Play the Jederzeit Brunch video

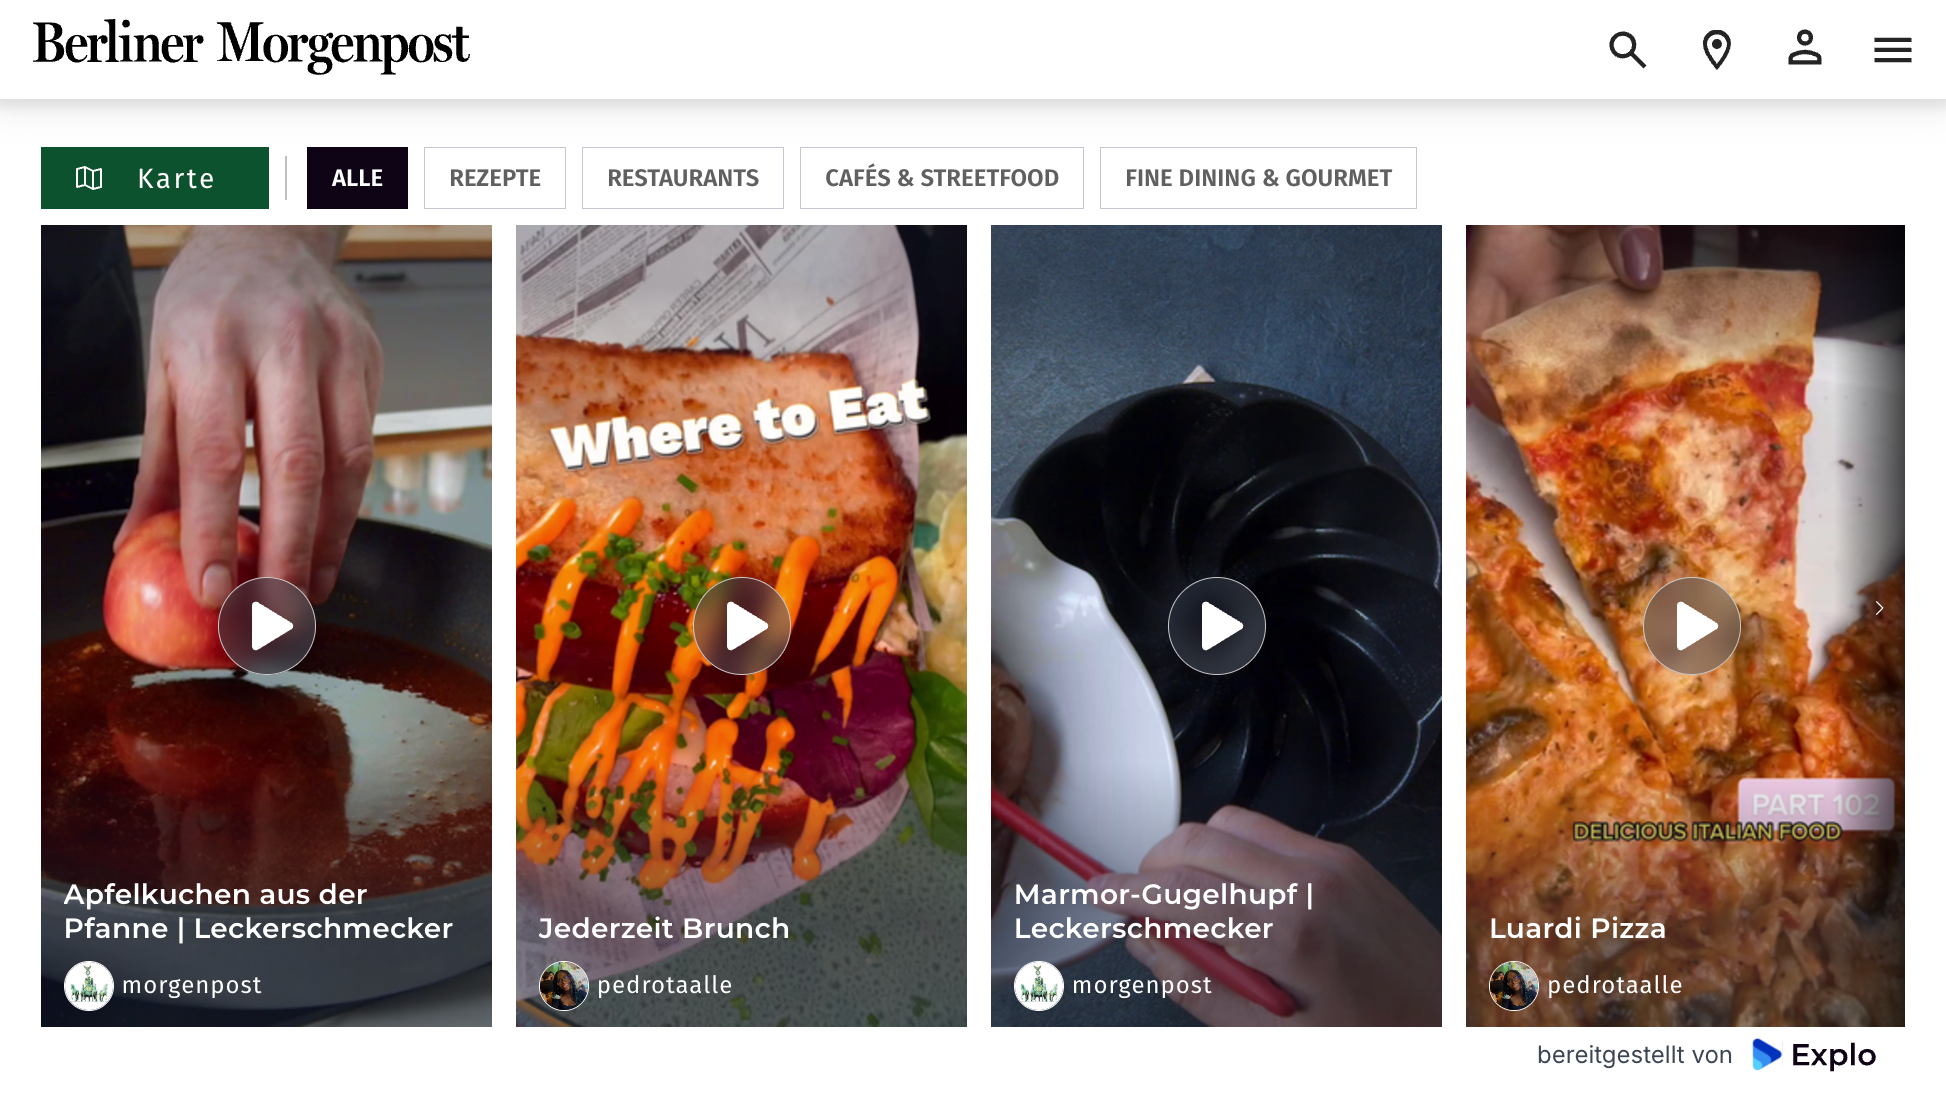742,626
